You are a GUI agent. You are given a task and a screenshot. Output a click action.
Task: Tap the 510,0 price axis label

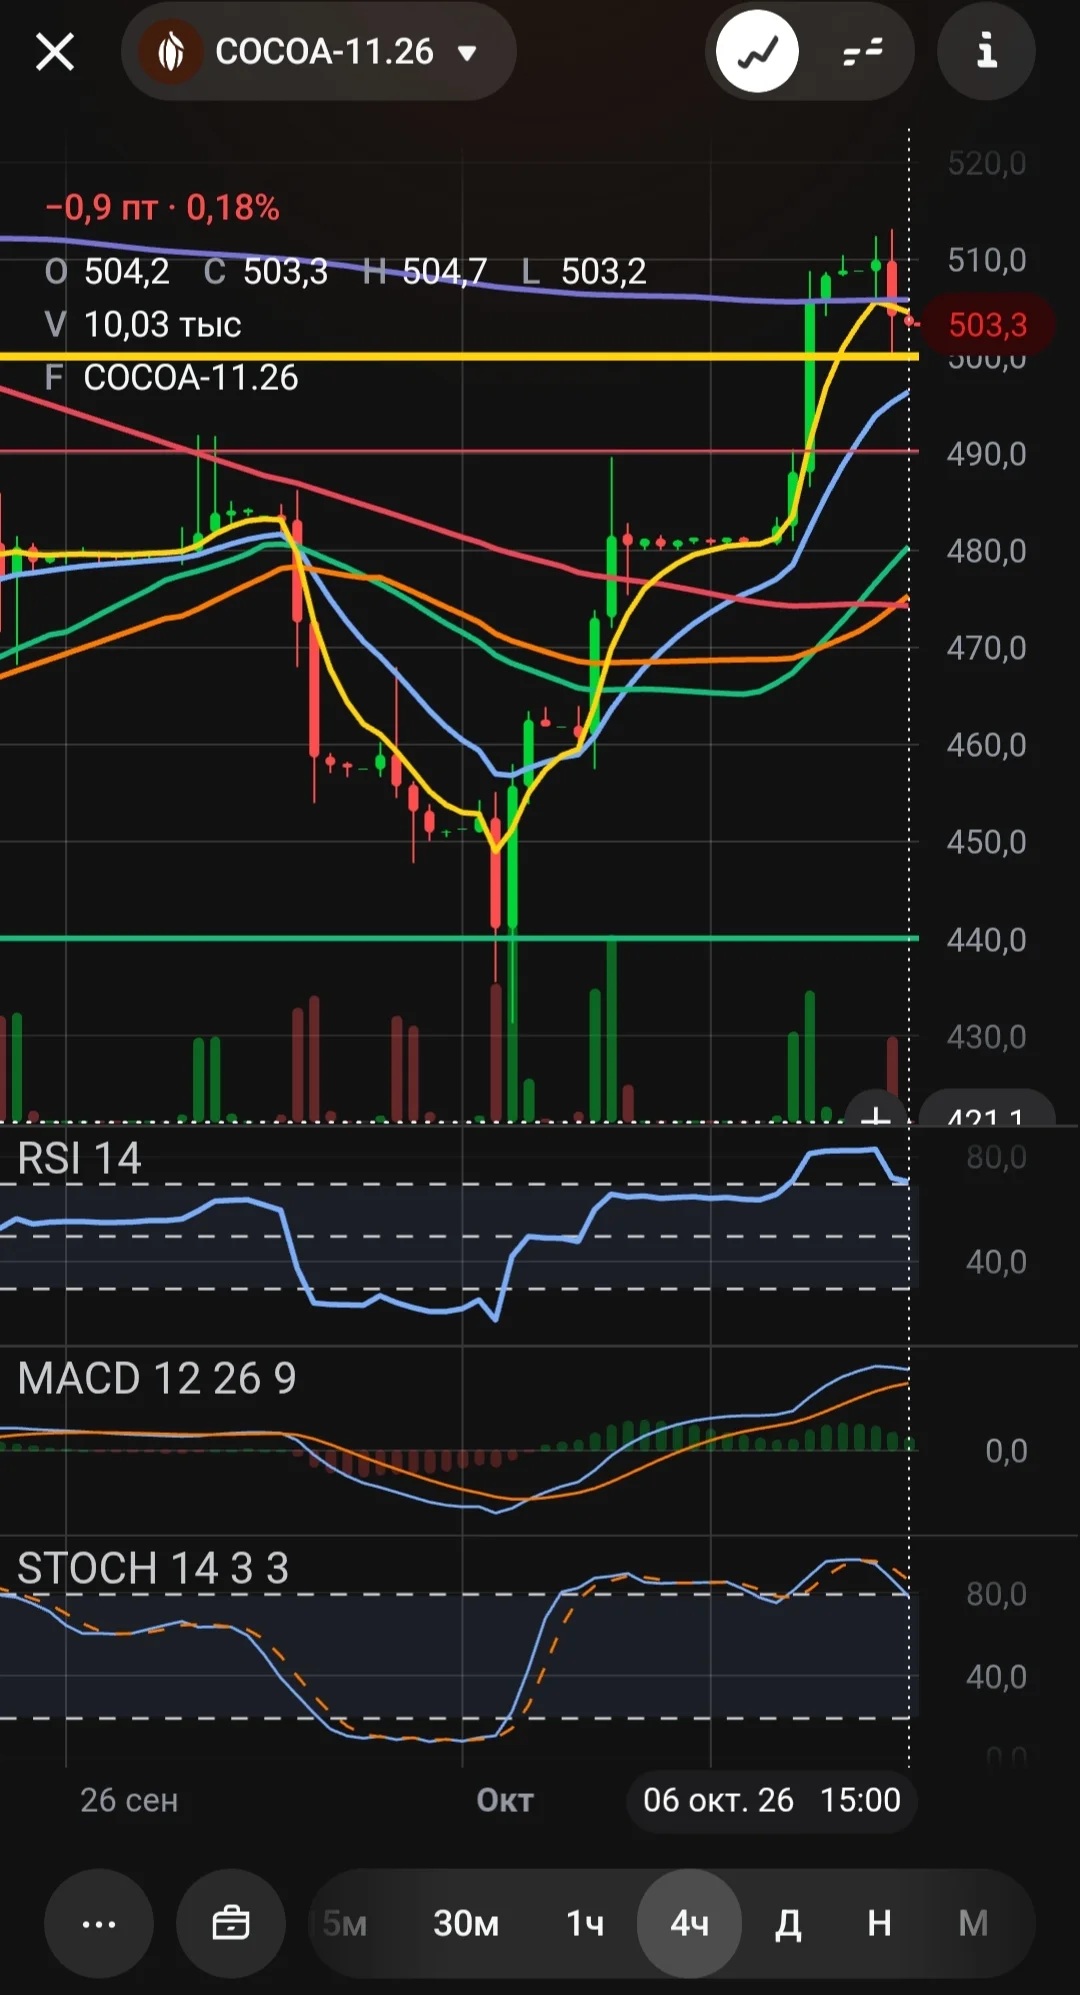987,260
